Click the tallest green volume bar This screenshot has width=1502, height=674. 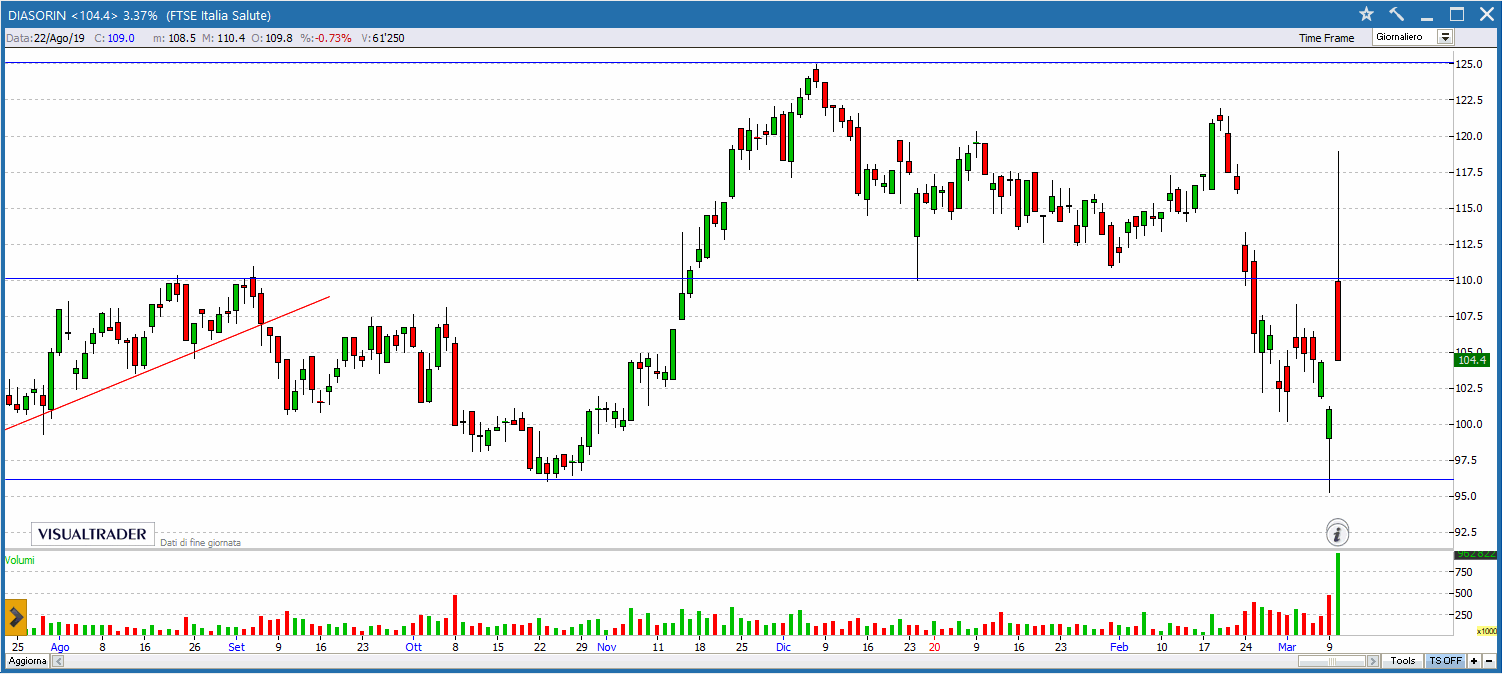point(1338,594)
